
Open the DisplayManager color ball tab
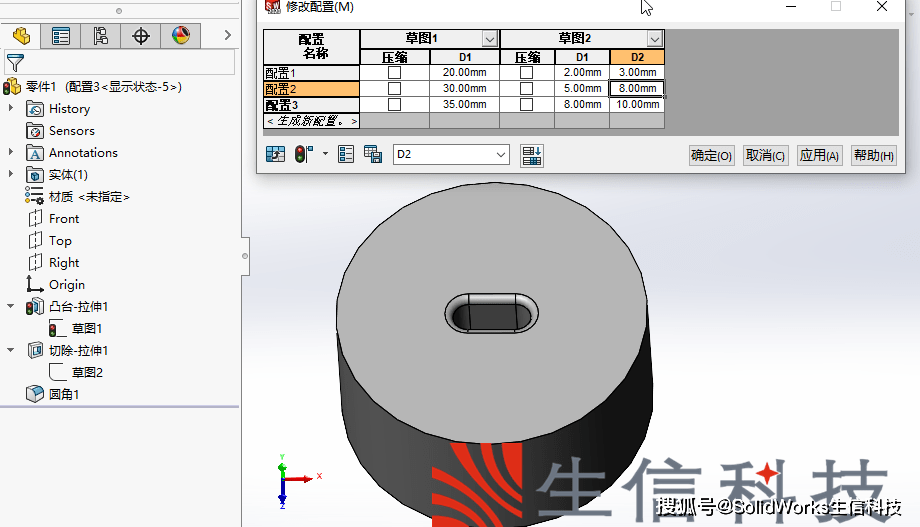pyautogui.click(x=181, y=36)
